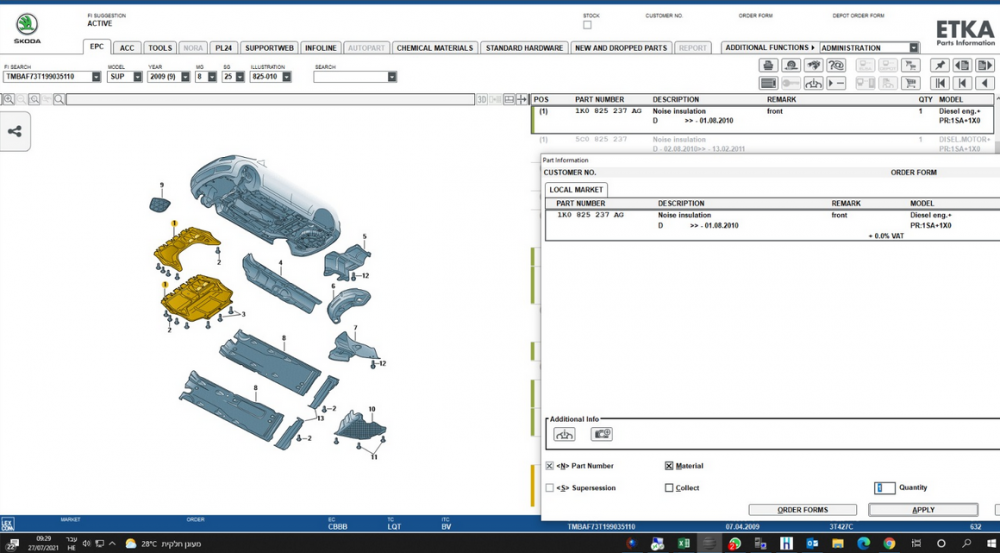Switch to the EPC tab
1000x553 pixels.
pos(97,47)
